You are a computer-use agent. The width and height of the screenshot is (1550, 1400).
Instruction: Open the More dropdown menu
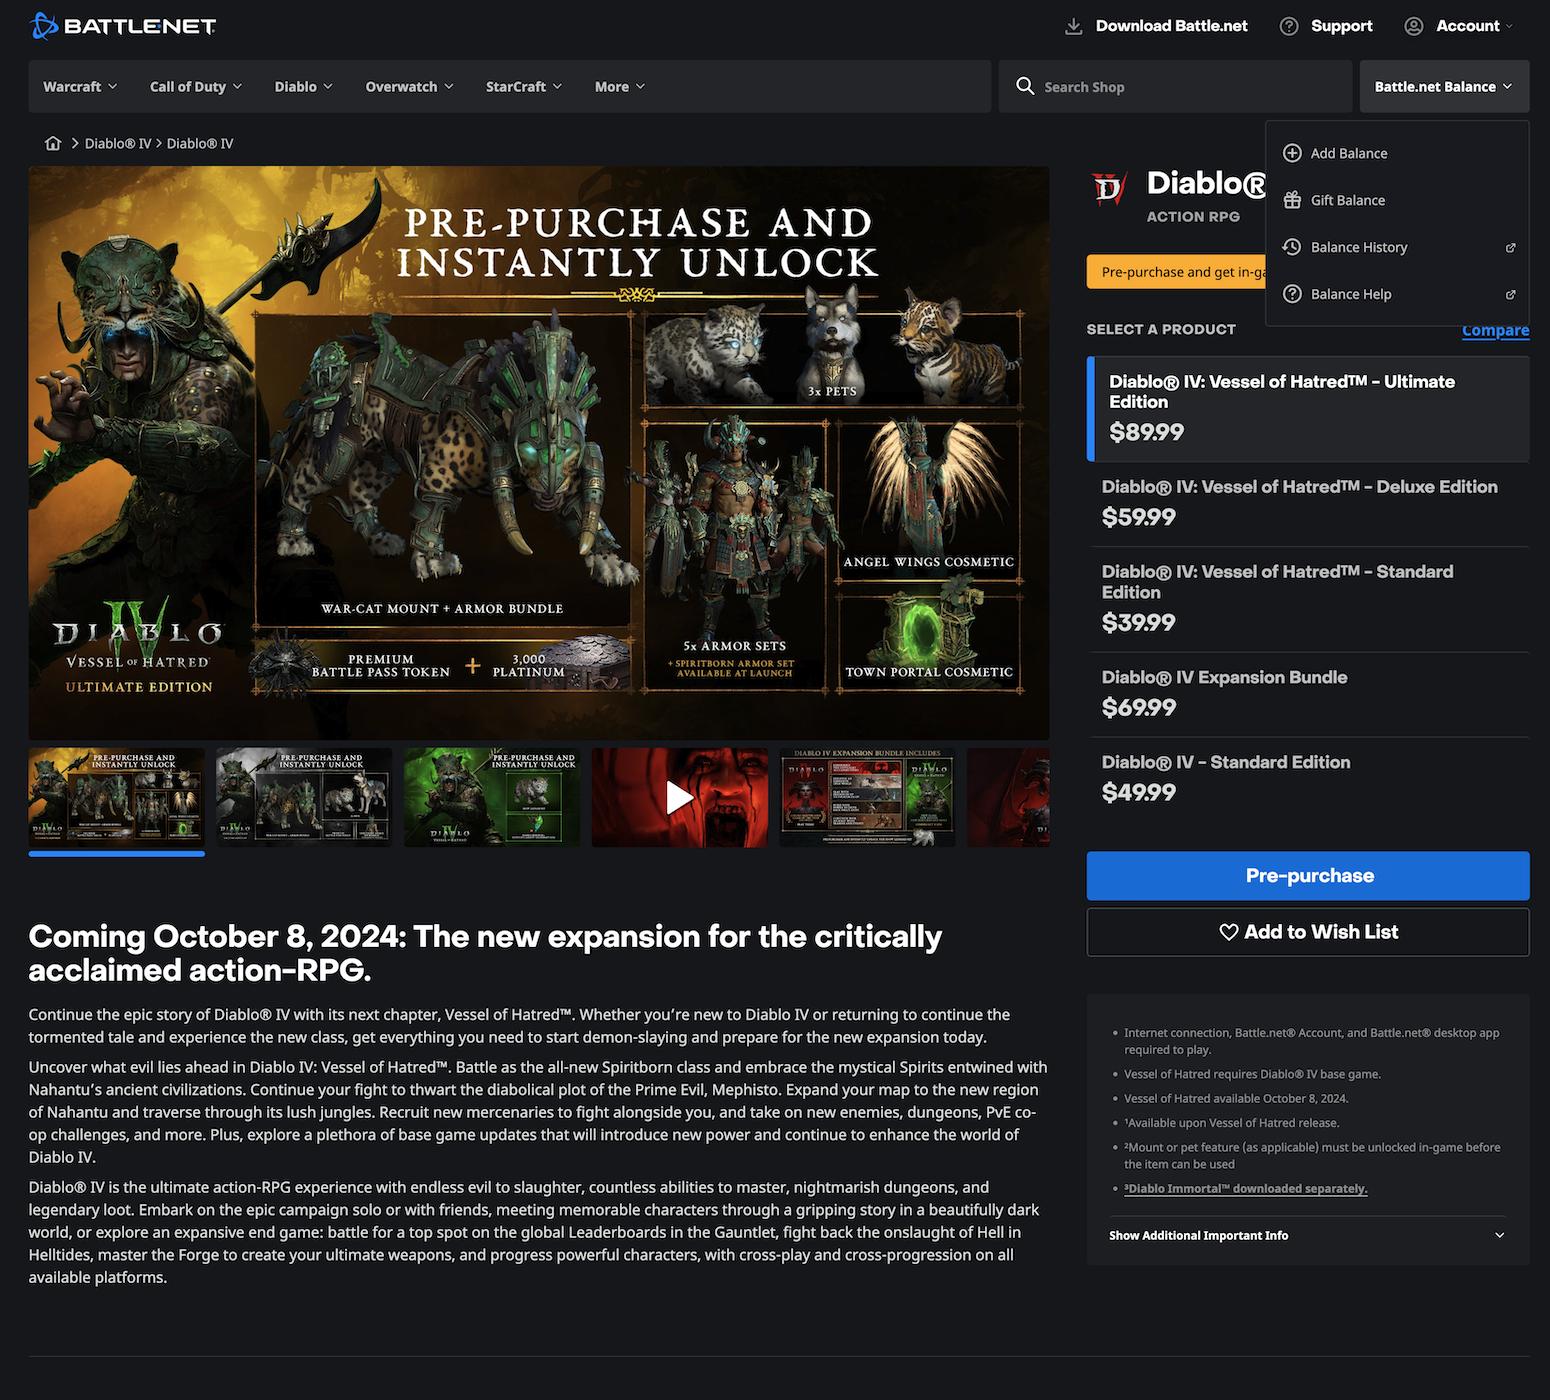(620, 87)
